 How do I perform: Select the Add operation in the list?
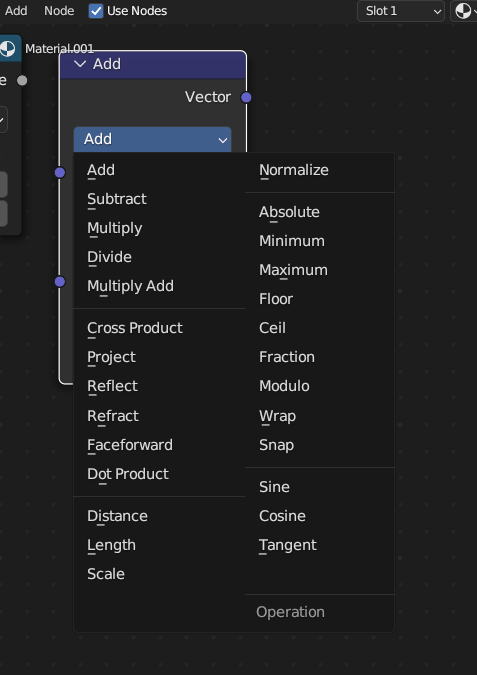click(159, 170)
